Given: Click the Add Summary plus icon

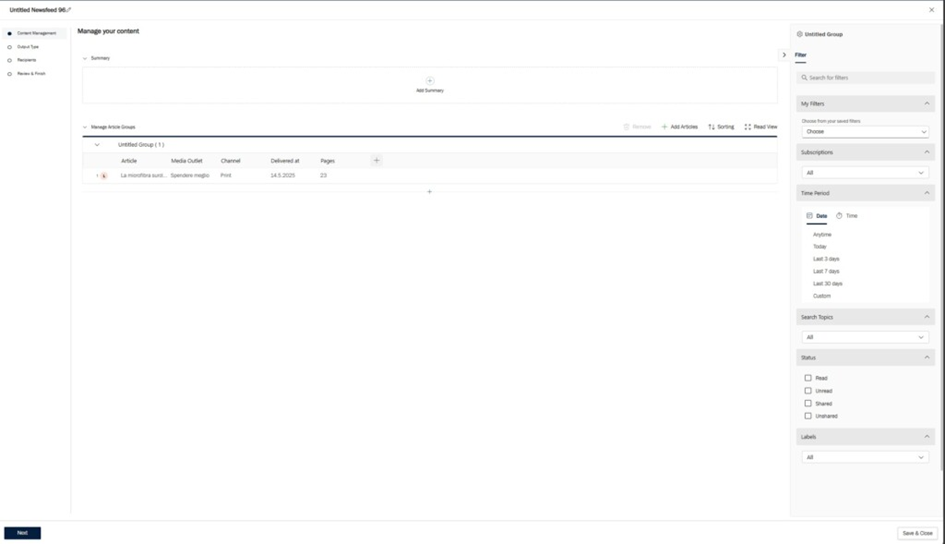Looking at the screenshot, I should [430, 81].
